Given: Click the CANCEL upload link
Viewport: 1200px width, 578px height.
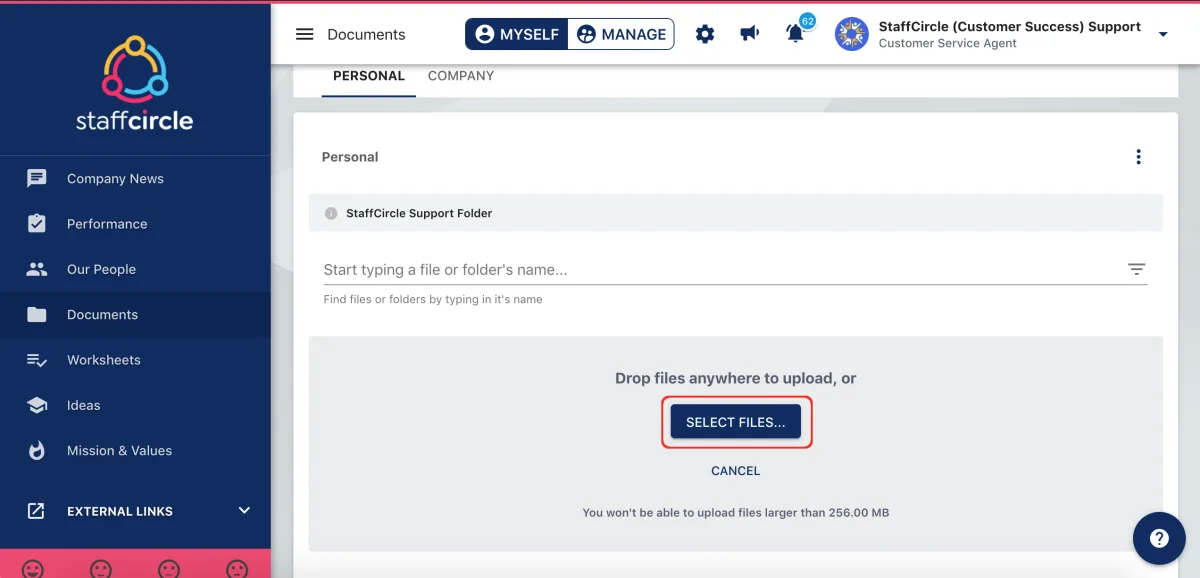Looking at the screenshot, I should [x=736, y=471].
